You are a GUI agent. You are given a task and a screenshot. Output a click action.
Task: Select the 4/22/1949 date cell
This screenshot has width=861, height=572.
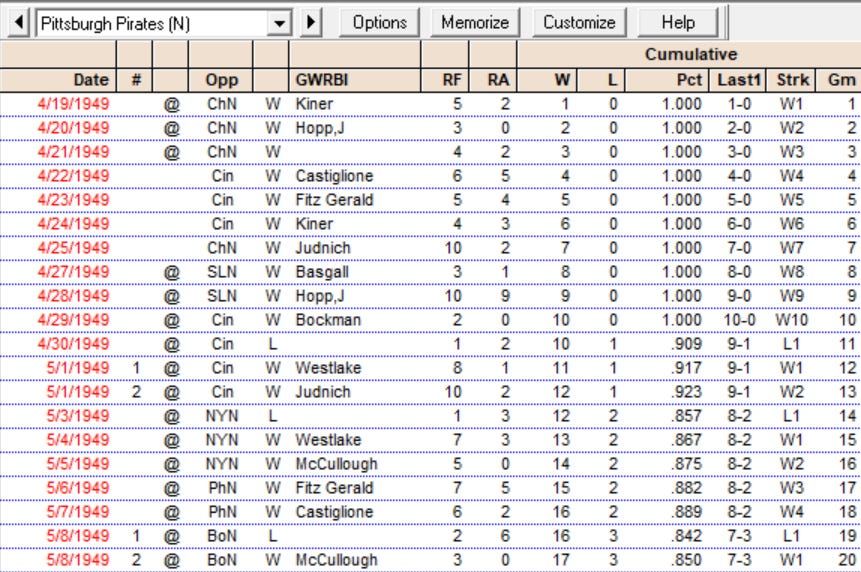[x=73, y=176]
